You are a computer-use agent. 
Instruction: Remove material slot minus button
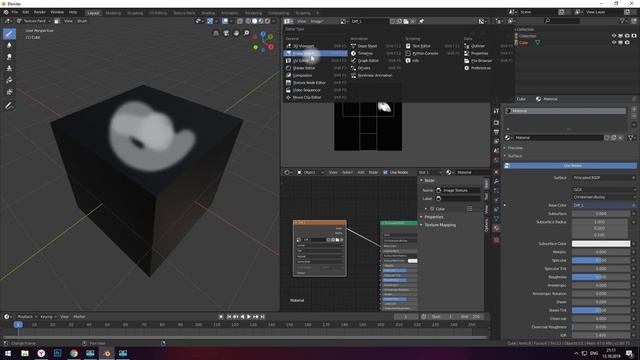click(634, 117)
